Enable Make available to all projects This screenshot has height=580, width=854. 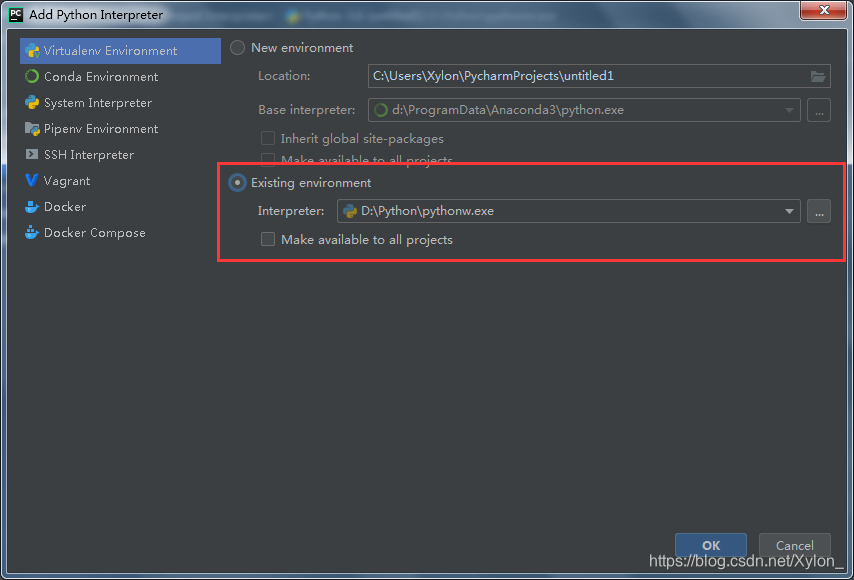click(267, 240)
